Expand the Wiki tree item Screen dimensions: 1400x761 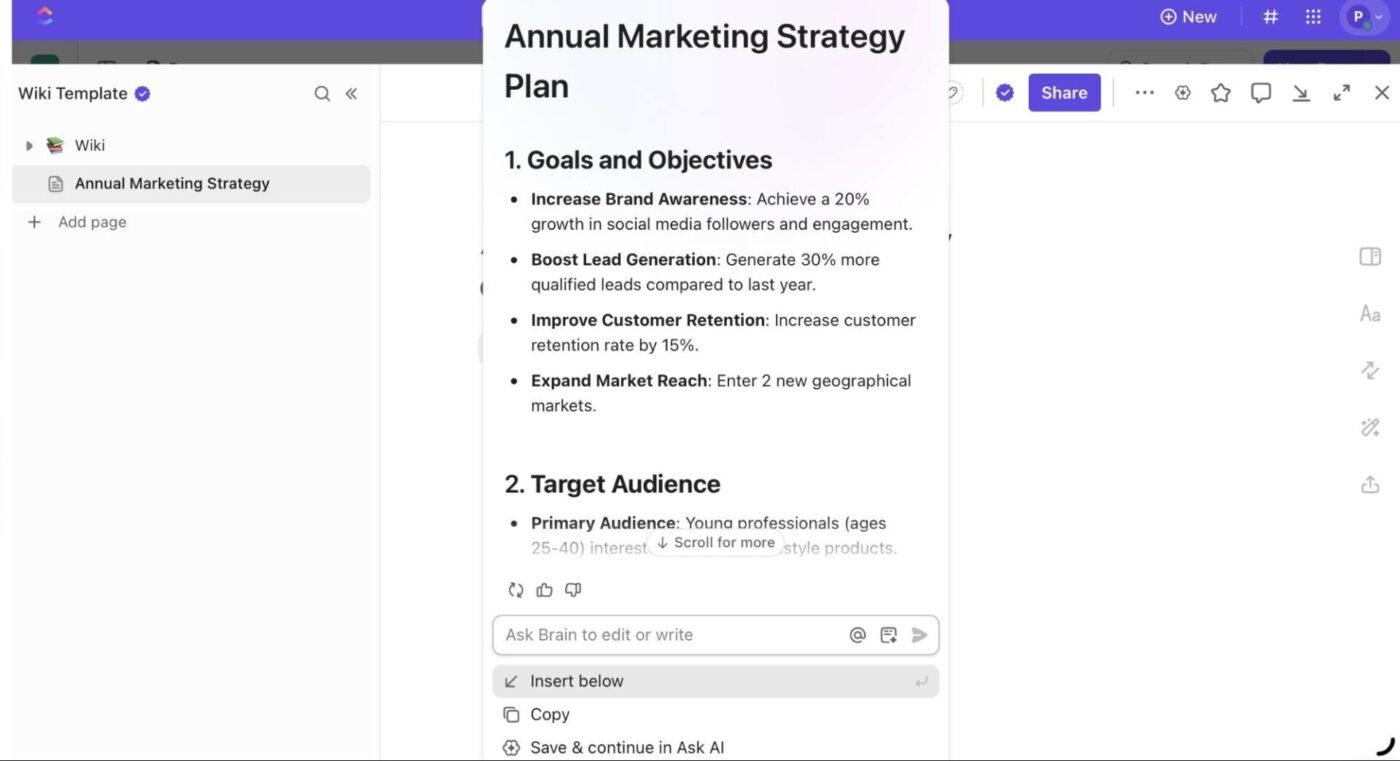click(x=28, y=144)
